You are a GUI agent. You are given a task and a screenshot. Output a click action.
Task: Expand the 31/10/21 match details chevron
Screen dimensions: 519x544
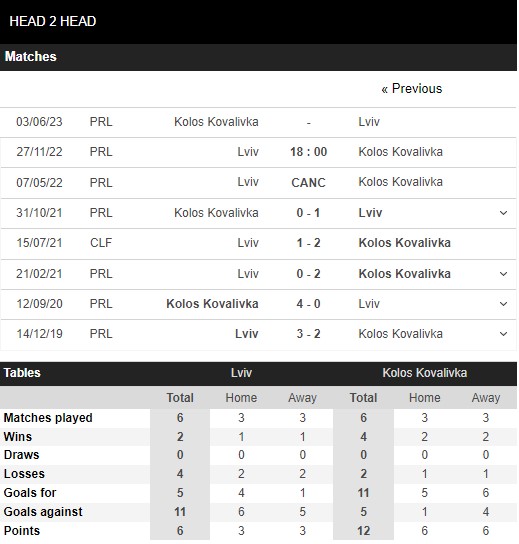click(x=503, y=213)
